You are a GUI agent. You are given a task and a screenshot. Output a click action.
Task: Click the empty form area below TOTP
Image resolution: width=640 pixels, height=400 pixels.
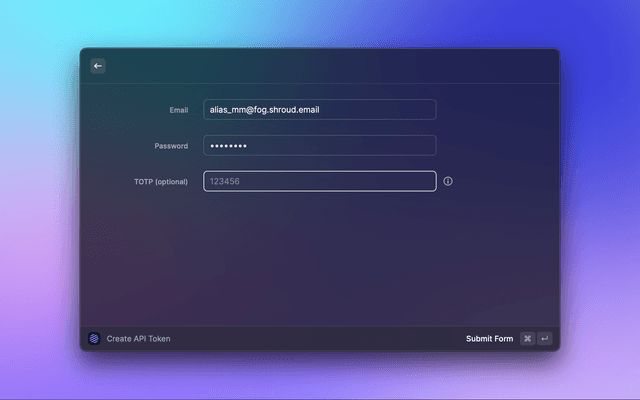319,260
